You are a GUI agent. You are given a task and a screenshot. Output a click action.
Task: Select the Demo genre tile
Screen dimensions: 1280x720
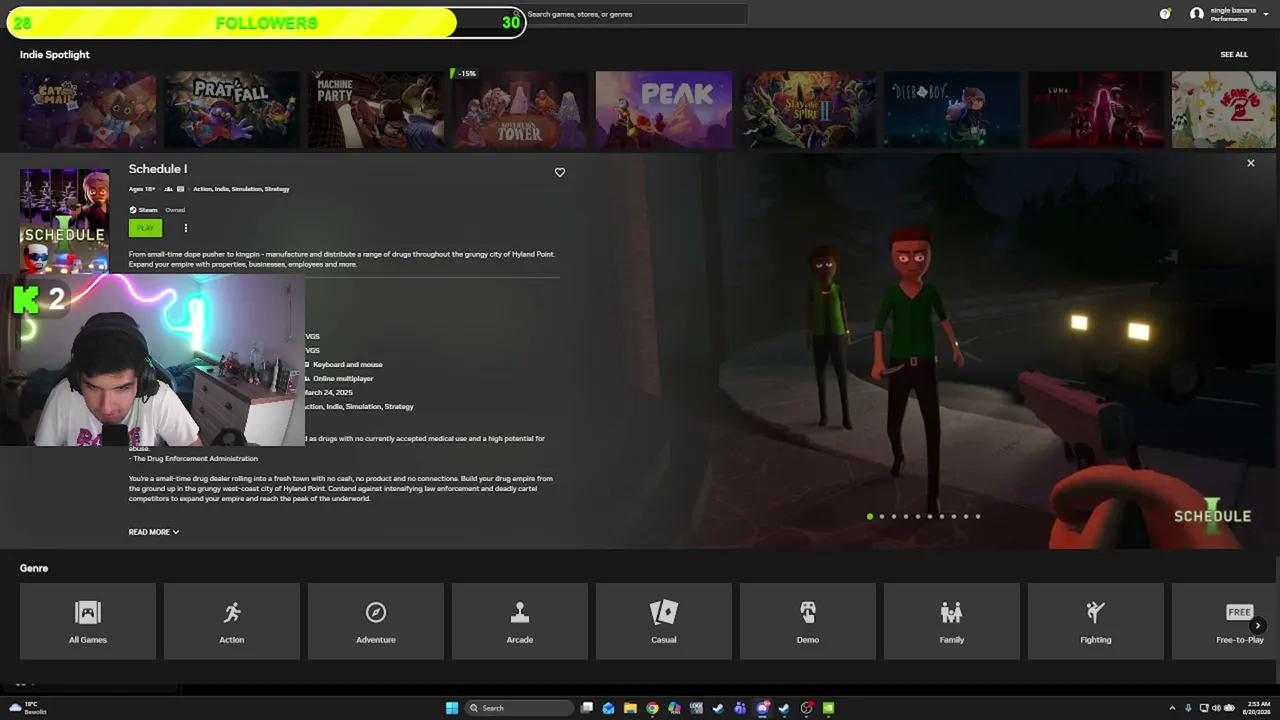808,621
